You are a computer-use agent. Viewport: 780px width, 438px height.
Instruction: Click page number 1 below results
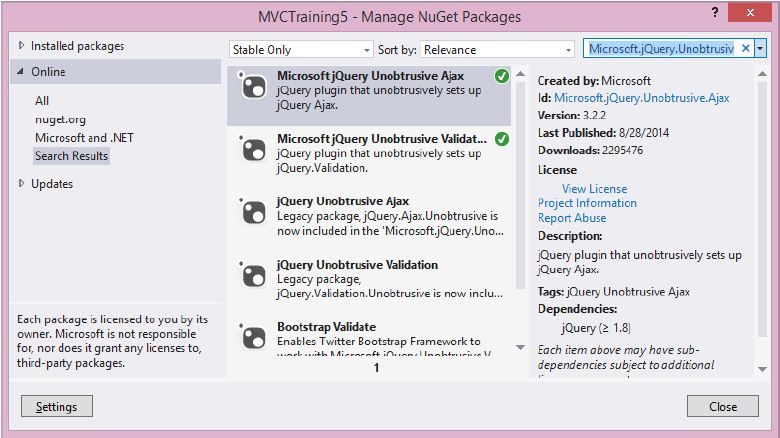[x=377, y=367]
